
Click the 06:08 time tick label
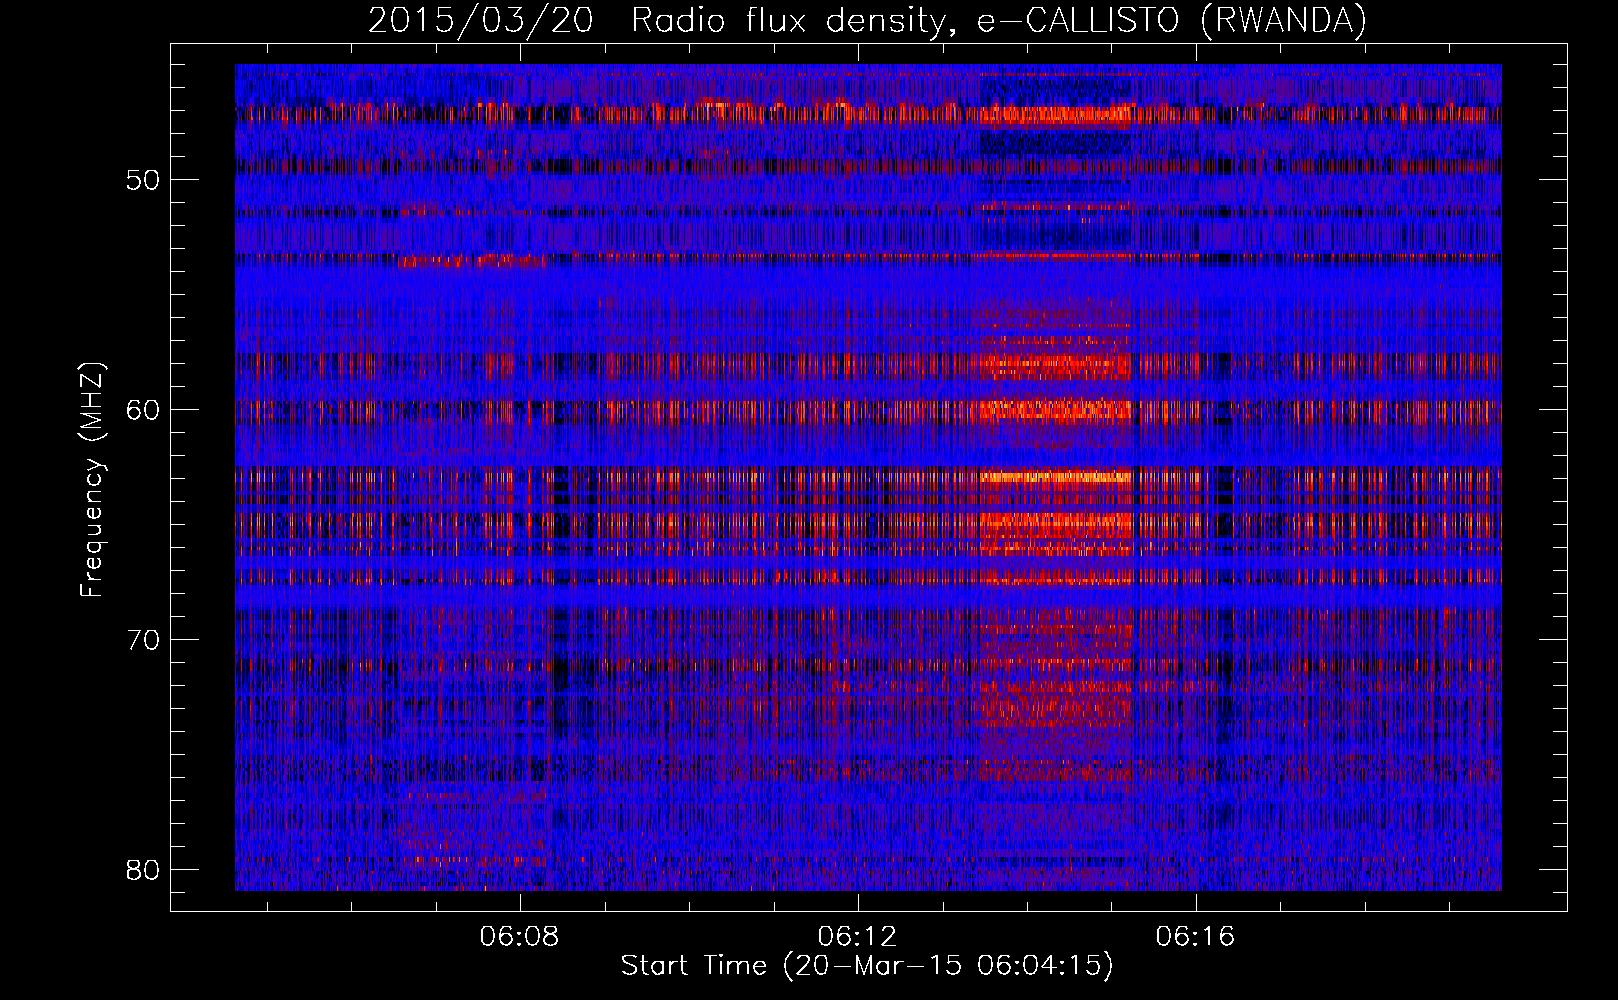coord(519,937)
